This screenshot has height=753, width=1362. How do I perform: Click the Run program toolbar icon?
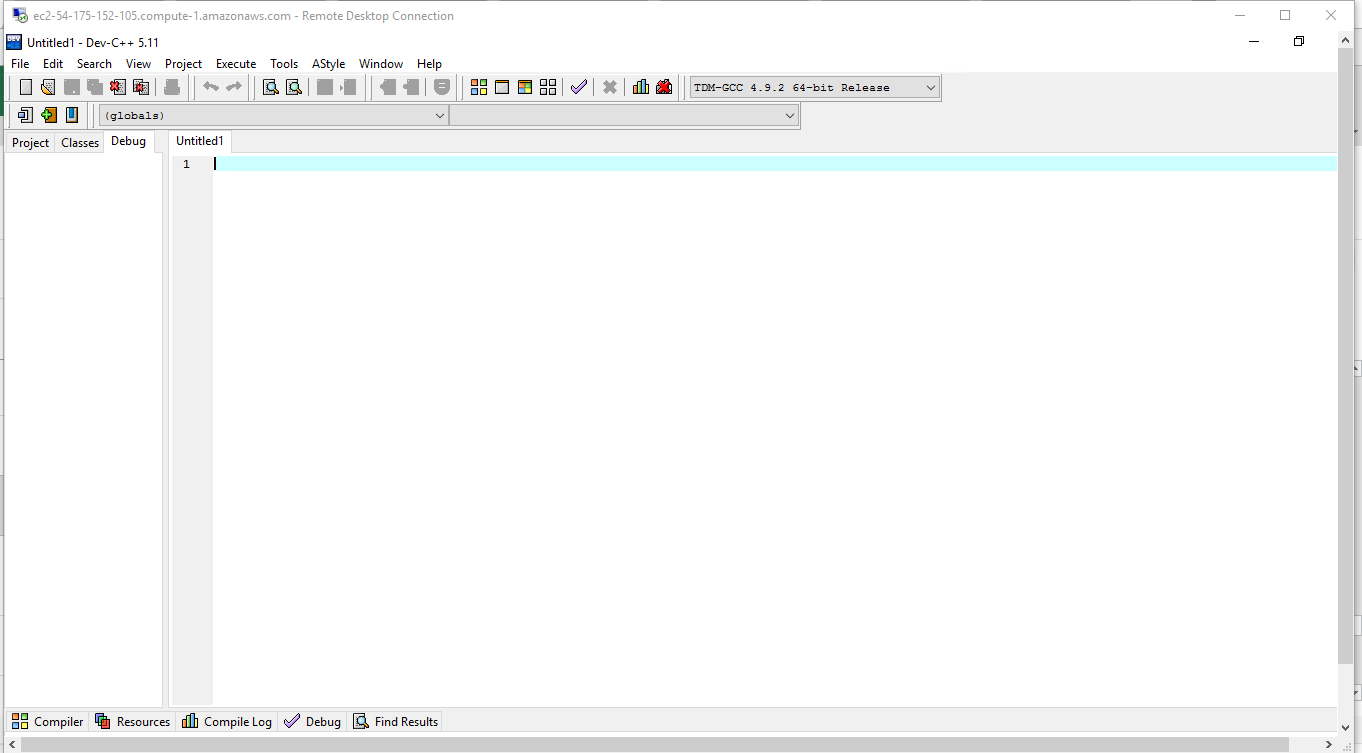coord(502,87)
